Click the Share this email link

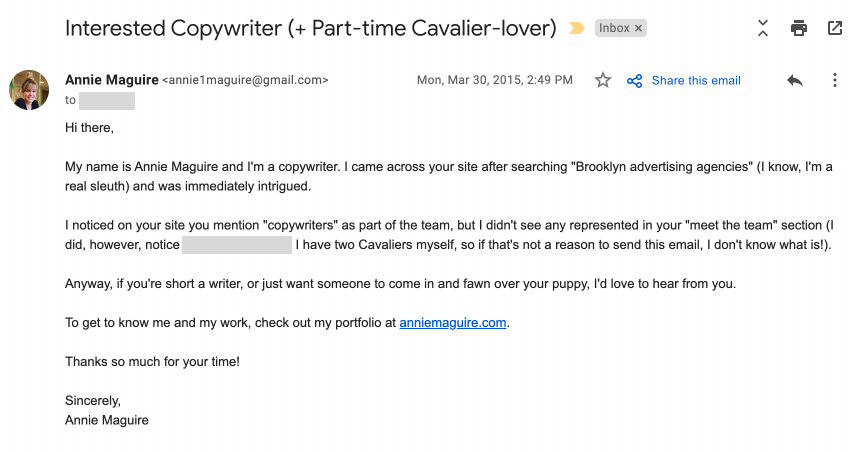point(696,81)
